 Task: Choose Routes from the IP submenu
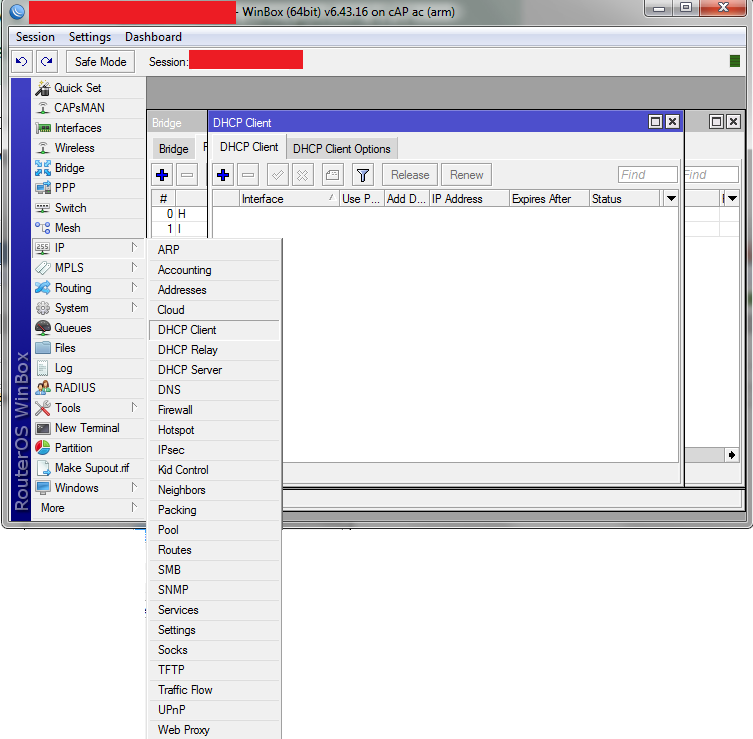point(214,550)
